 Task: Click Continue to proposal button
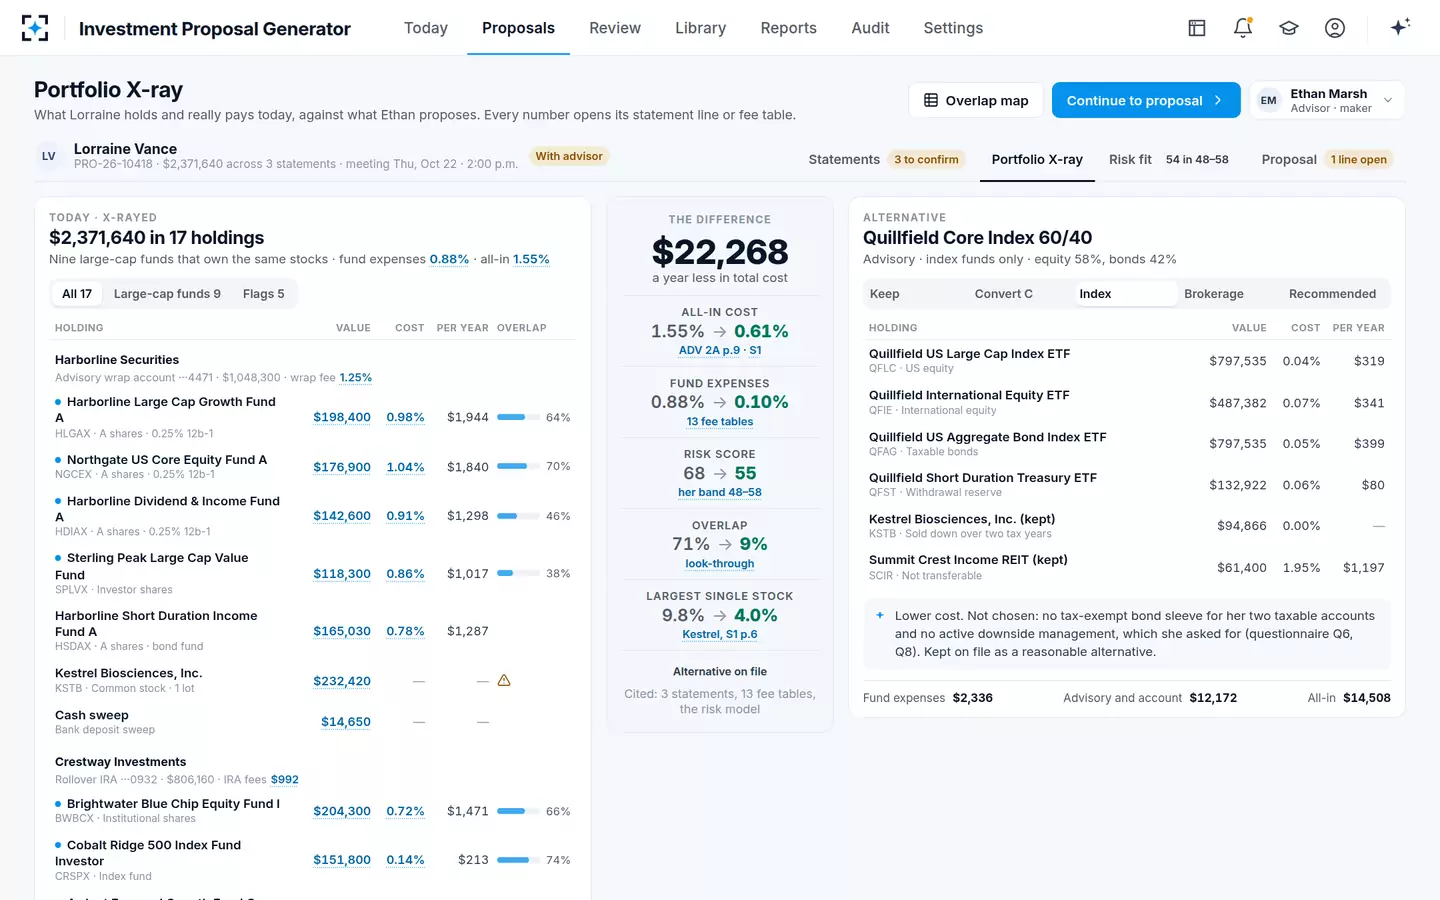tap(1146, 100)
